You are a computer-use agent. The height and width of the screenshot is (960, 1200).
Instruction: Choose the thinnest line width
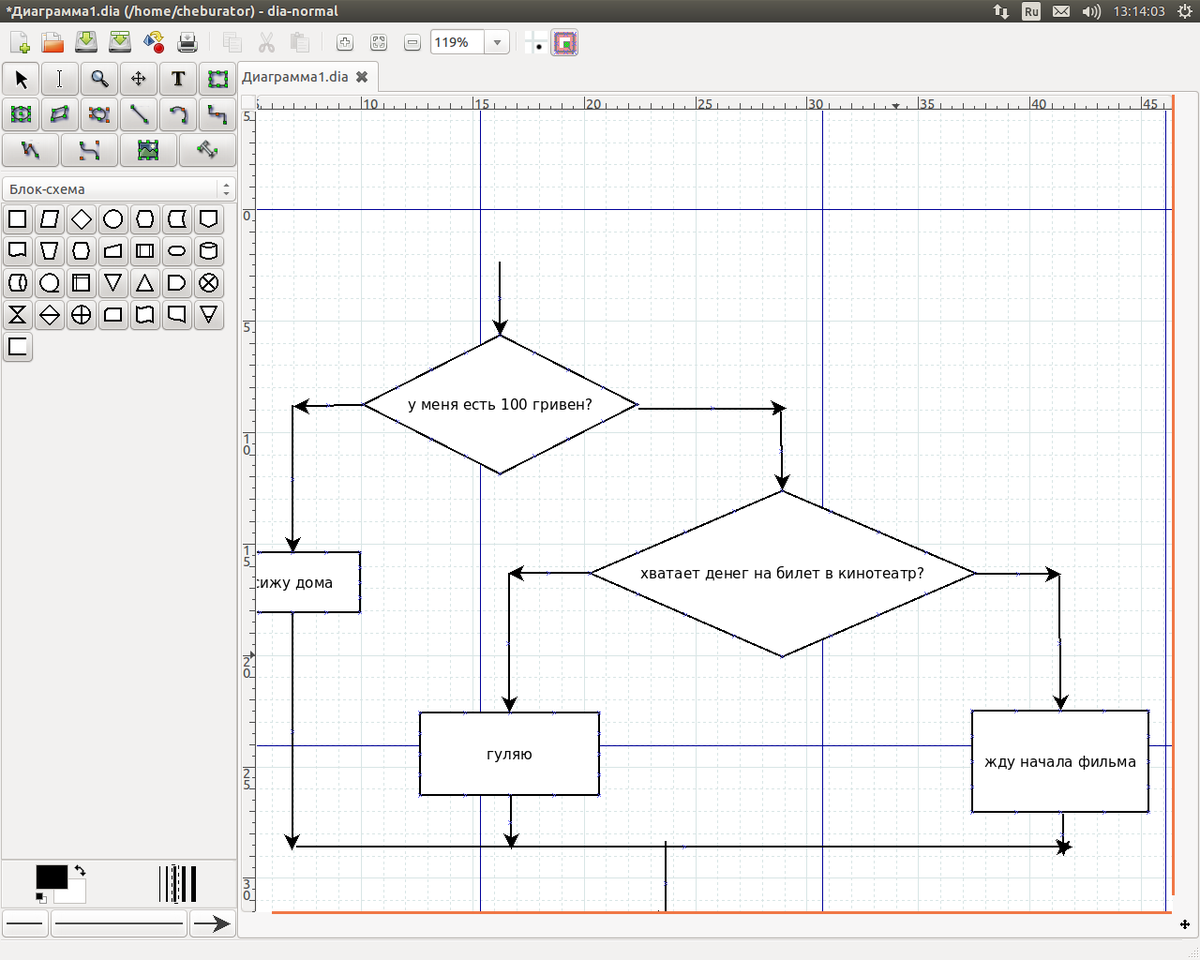point(160,884)
